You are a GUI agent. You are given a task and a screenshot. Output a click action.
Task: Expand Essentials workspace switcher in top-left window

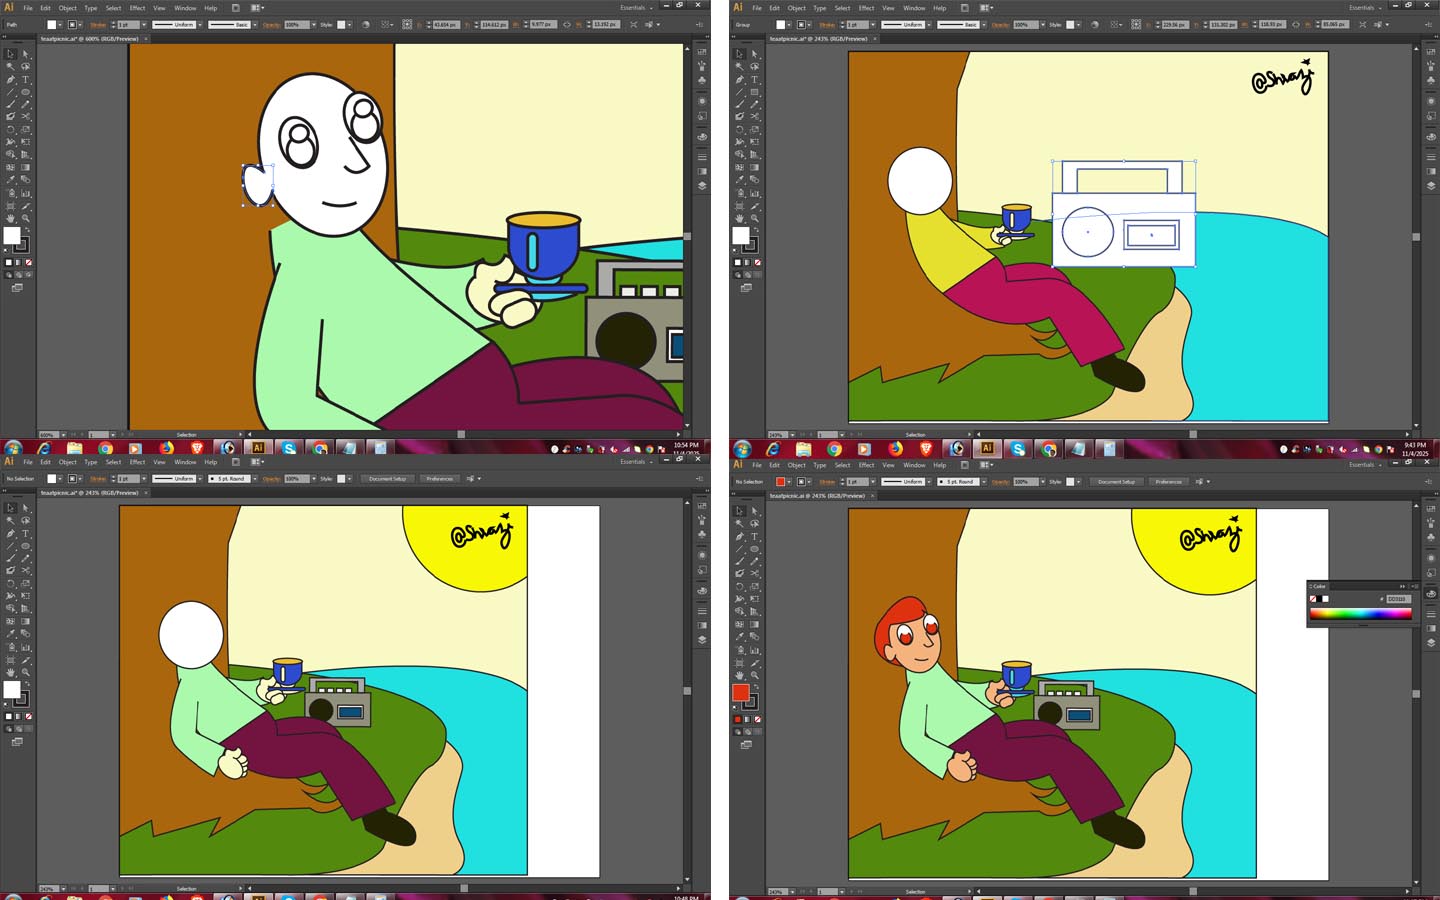pyautogui.click(x=637, y=8)
